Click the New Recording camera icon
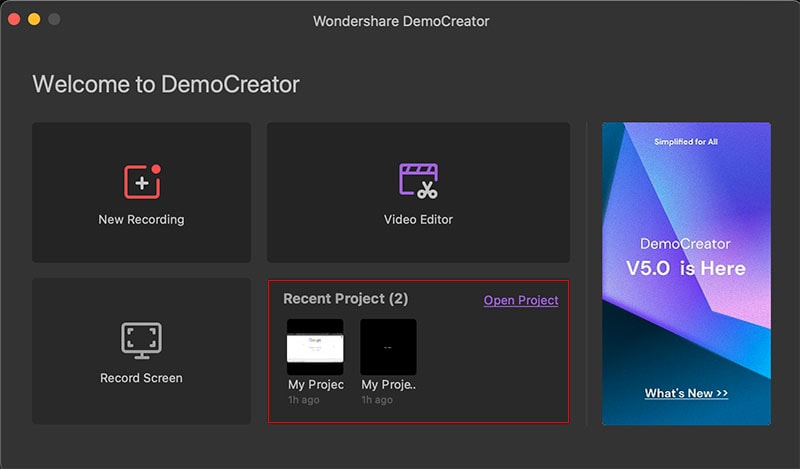 click(142, 182)
